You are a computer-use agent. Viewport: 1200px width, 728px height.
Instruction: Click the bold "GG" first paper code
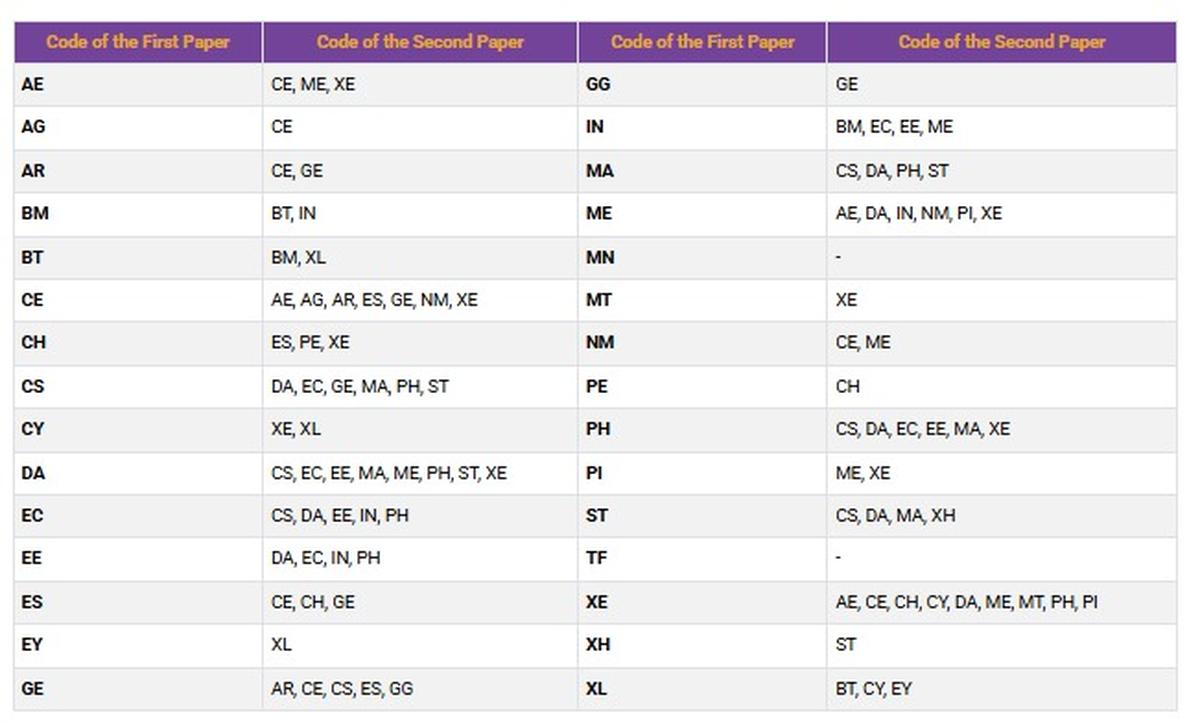598,85
